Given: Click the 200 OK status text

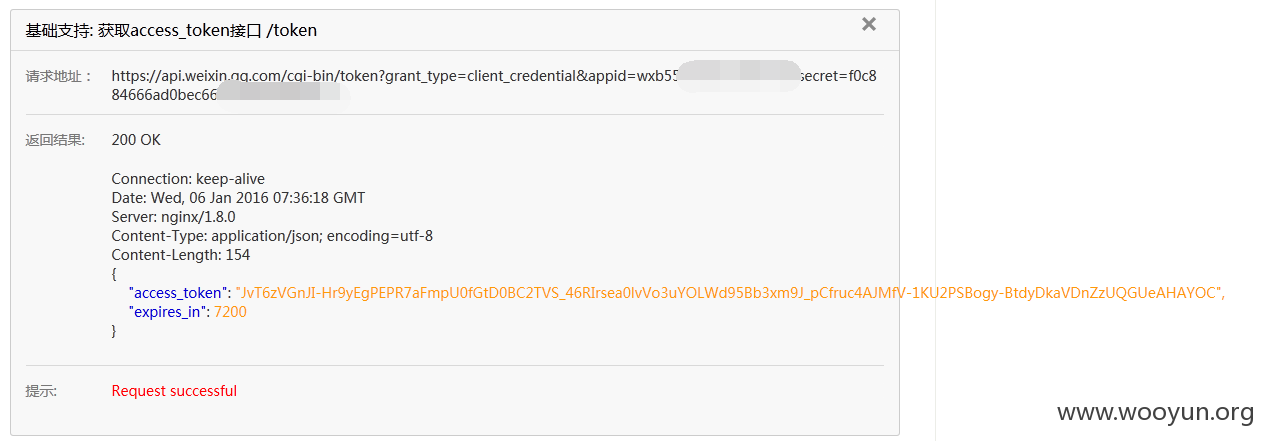Looking at the screenshot, I should pyautogui.click(x=136, y=140).
